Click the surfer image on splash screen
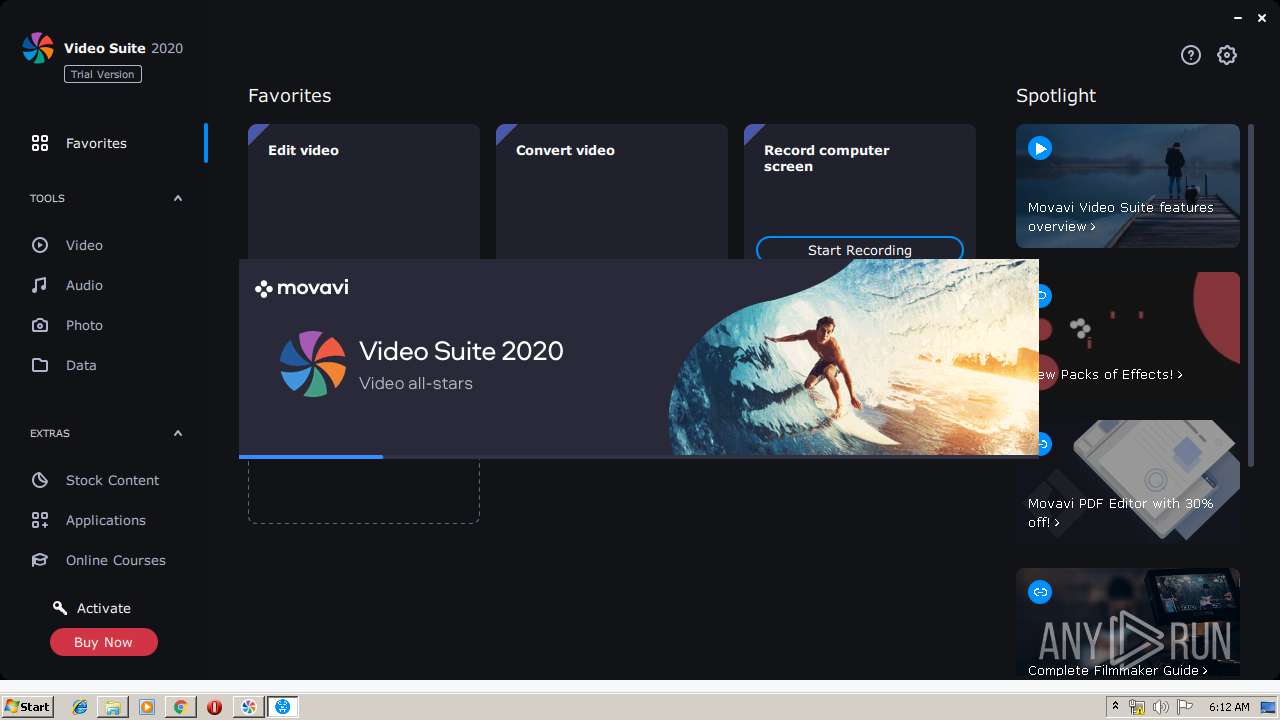Image resolution: width=1280 pixels, height=720 pixels. pyautogui.click(x=854, y=357)
